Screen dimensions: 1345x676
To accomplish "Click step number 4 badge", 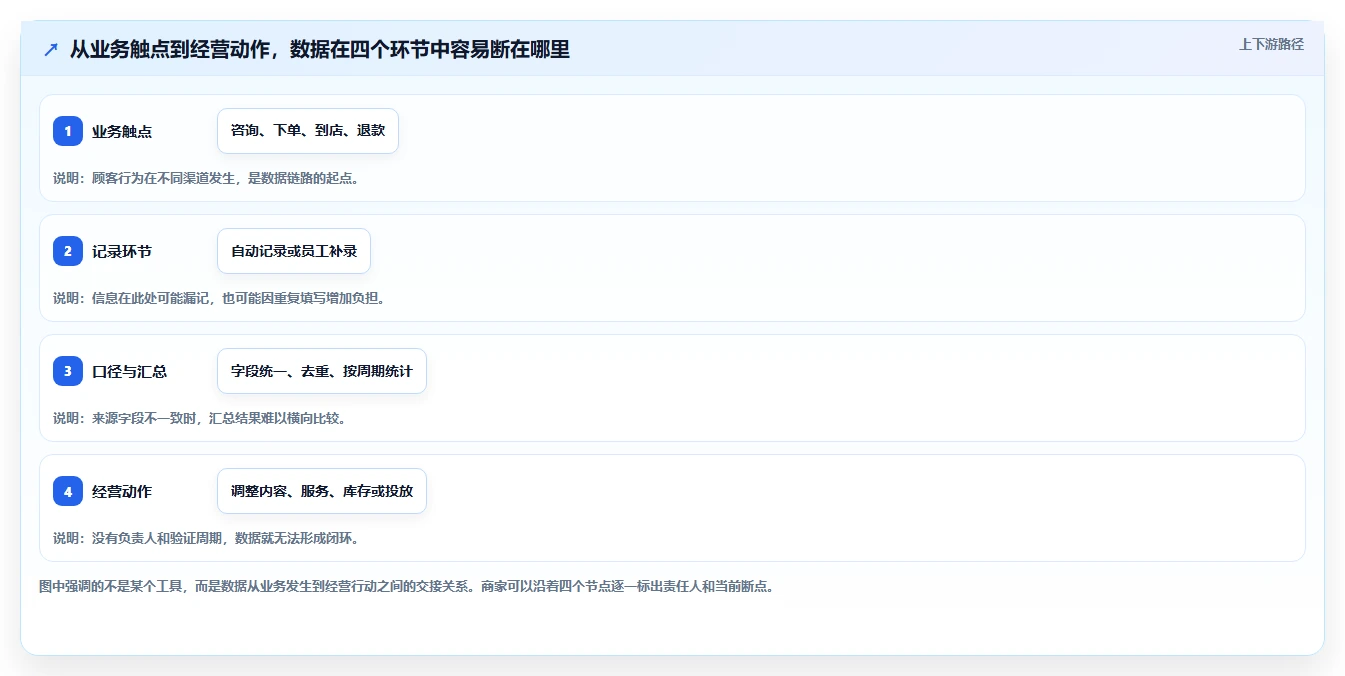I will click(68, 491).
